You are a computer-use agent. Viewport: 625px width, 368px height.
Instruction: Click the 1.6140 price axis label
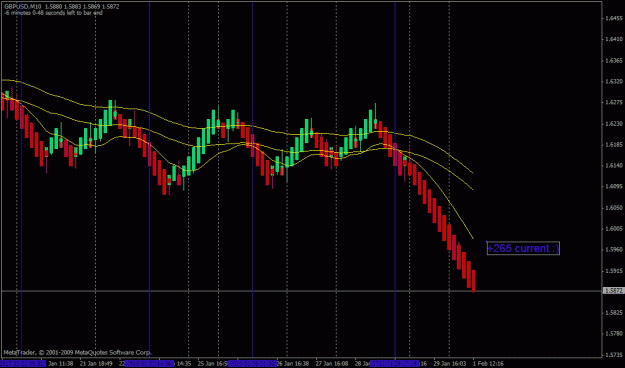tap(613, 165)
